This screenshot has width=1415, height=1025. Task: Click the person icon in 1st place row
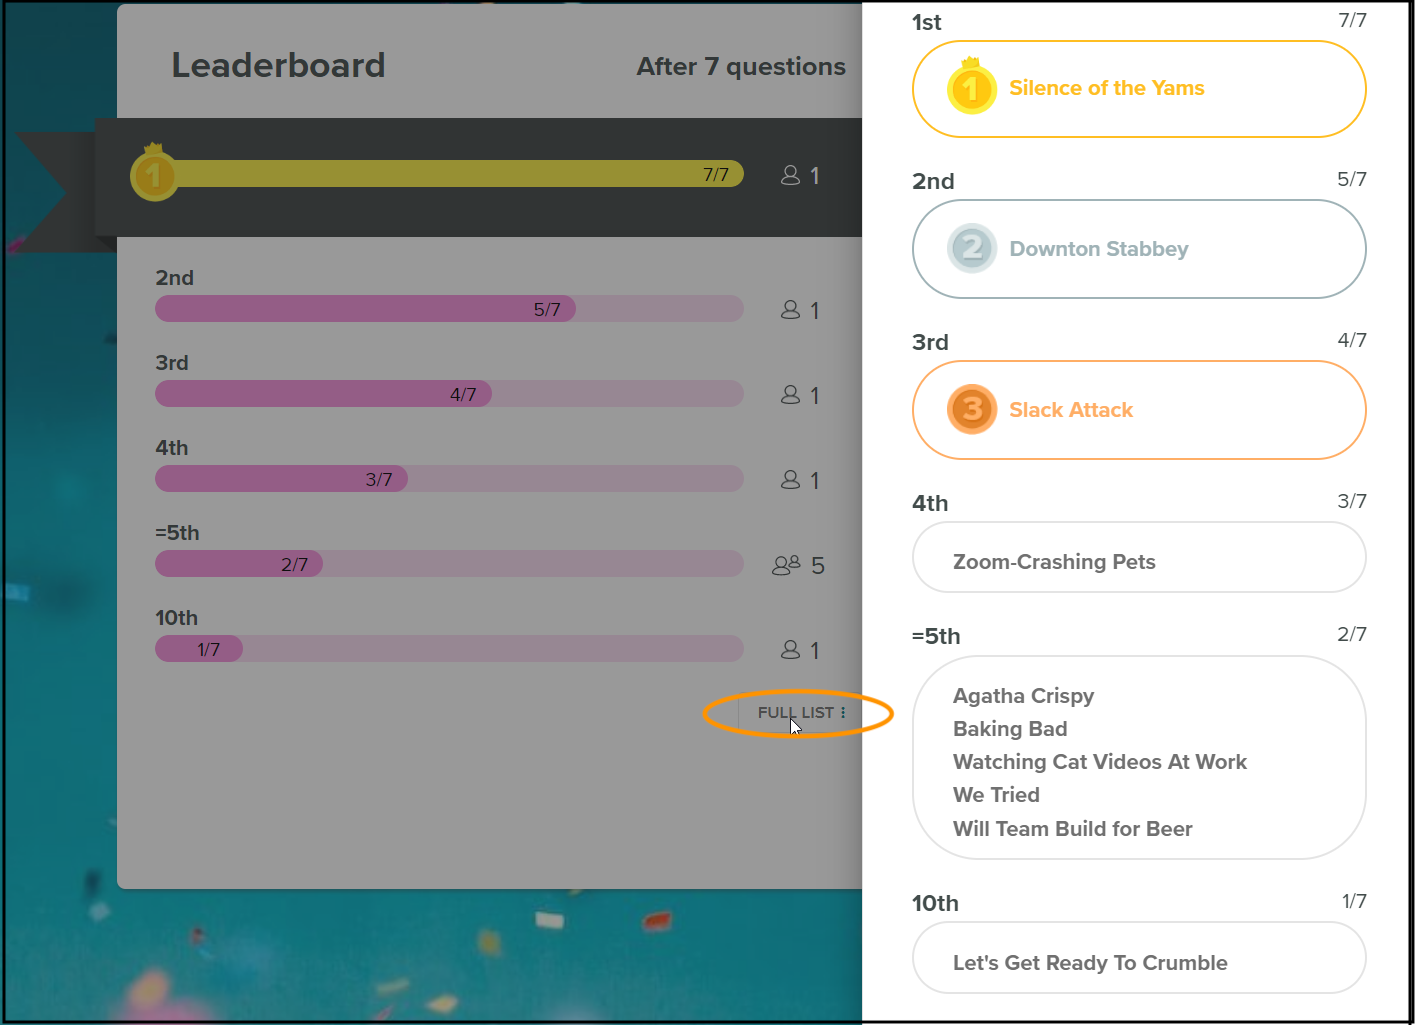pos(790,175)
